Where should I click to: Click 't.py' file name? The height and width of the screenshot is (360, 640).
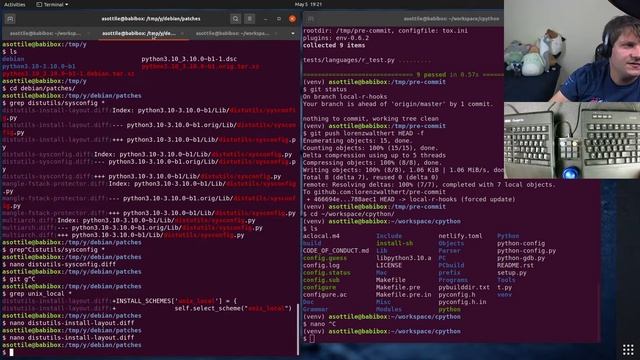click(x=504, y=287)
